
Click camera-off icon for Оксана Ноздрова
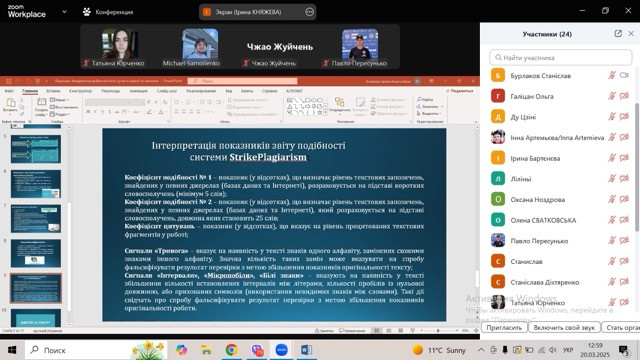624,199
